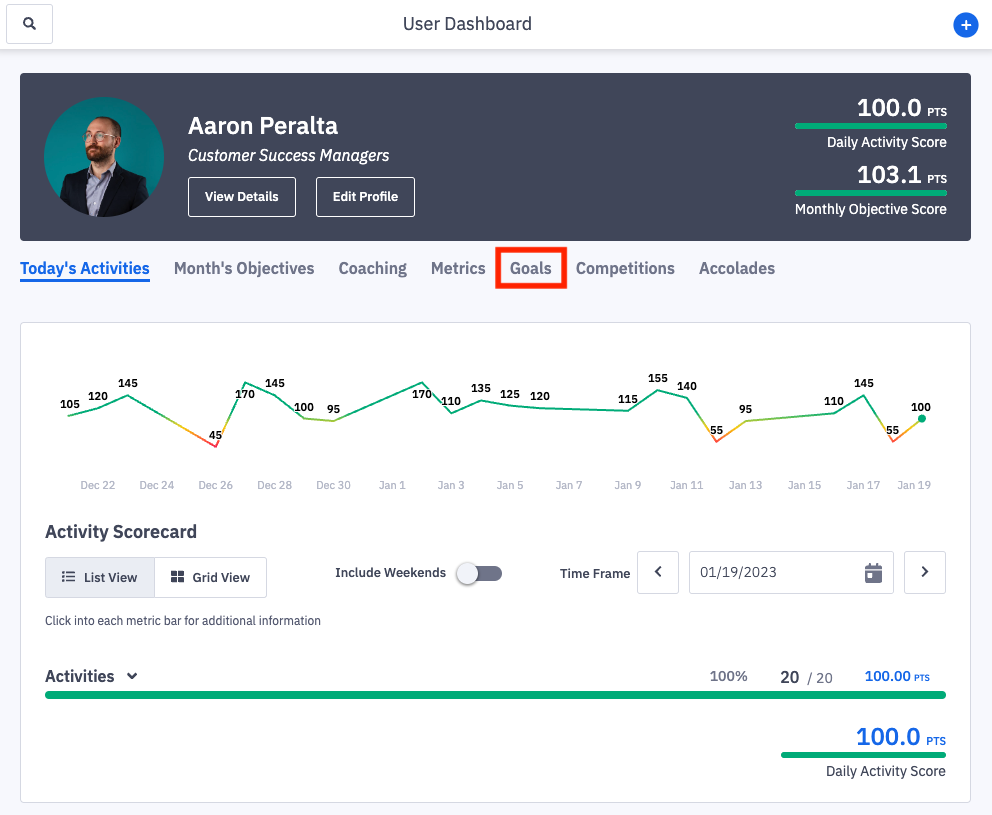Collapse the Activities section chevron
The height and width of the screenshot is (815, 992).
coord(131,676)
